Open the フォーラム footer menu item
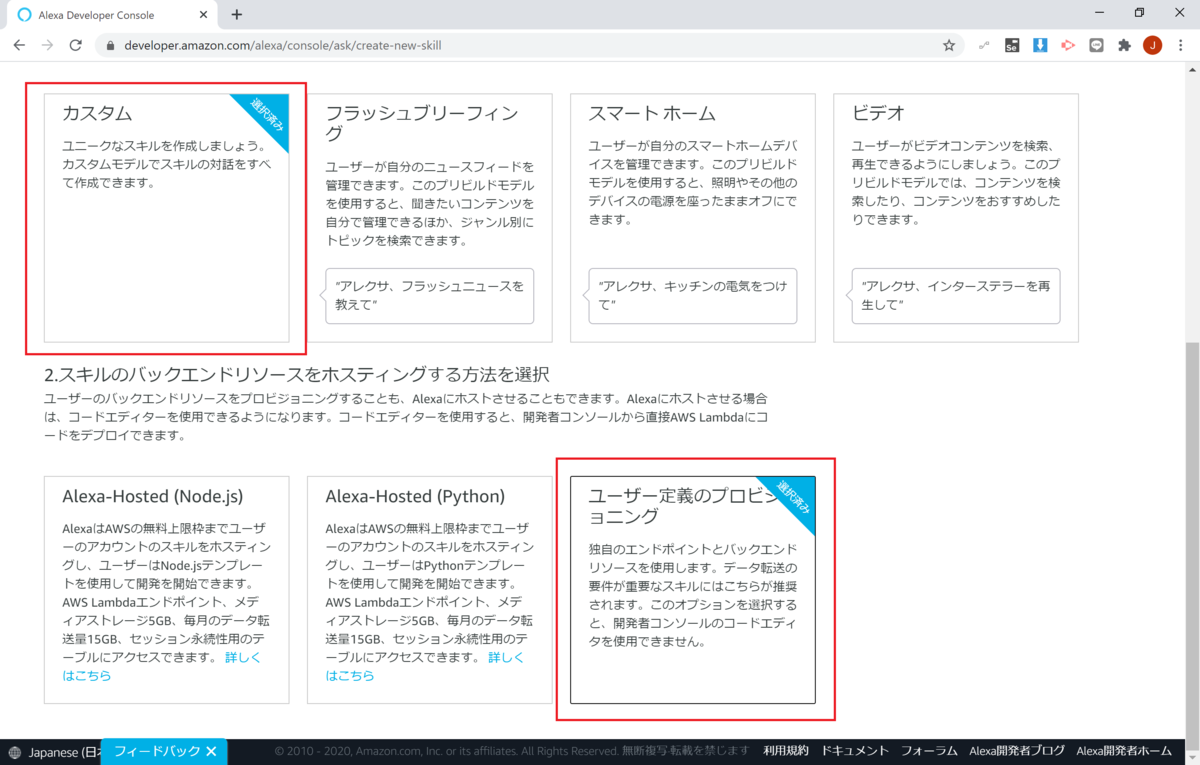The height and width of the screenshot is (765, 1200). point(928,752)
